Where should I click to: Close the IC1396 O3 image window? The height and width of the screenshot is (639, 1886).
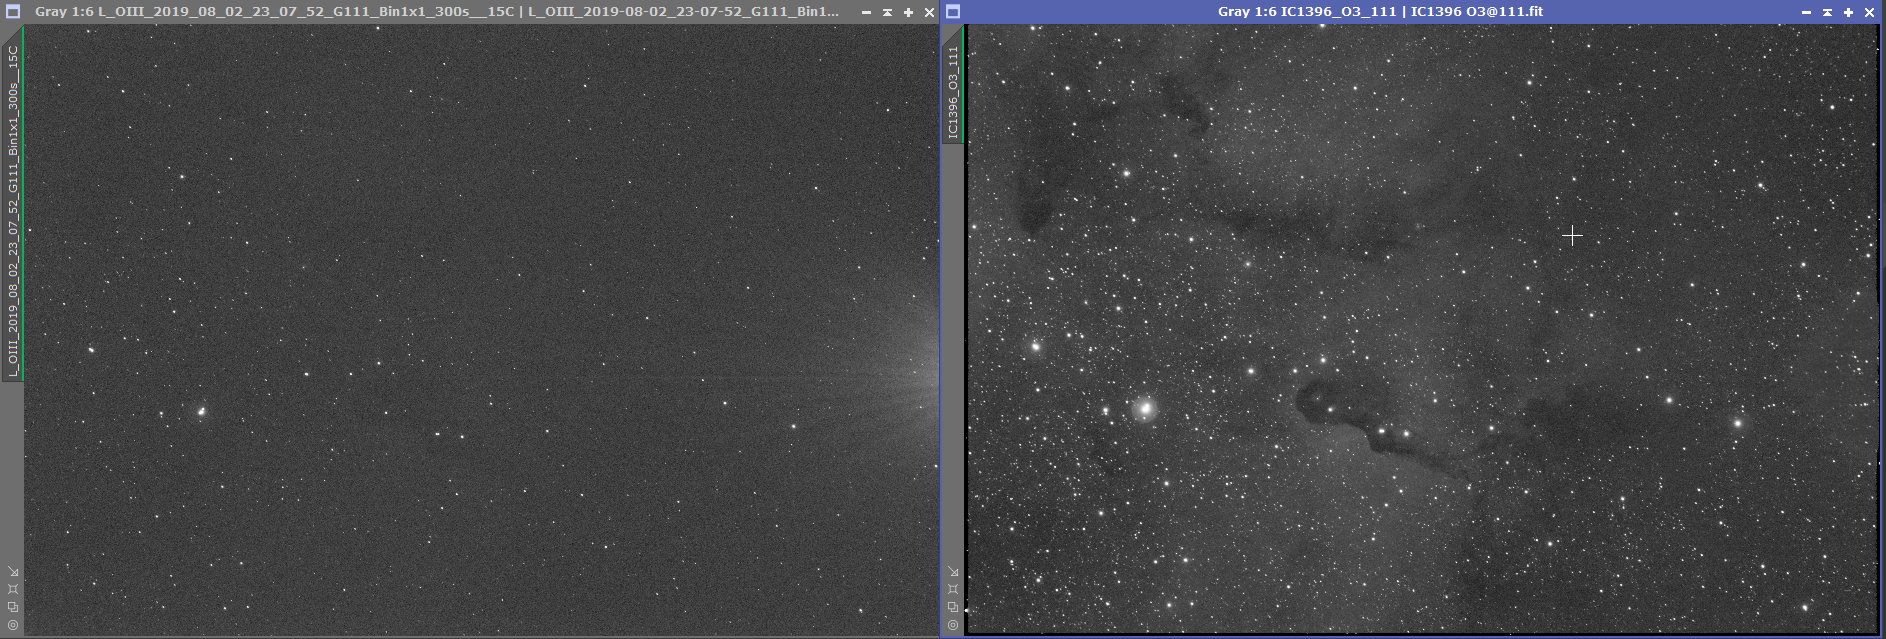tap(1869, 12)
